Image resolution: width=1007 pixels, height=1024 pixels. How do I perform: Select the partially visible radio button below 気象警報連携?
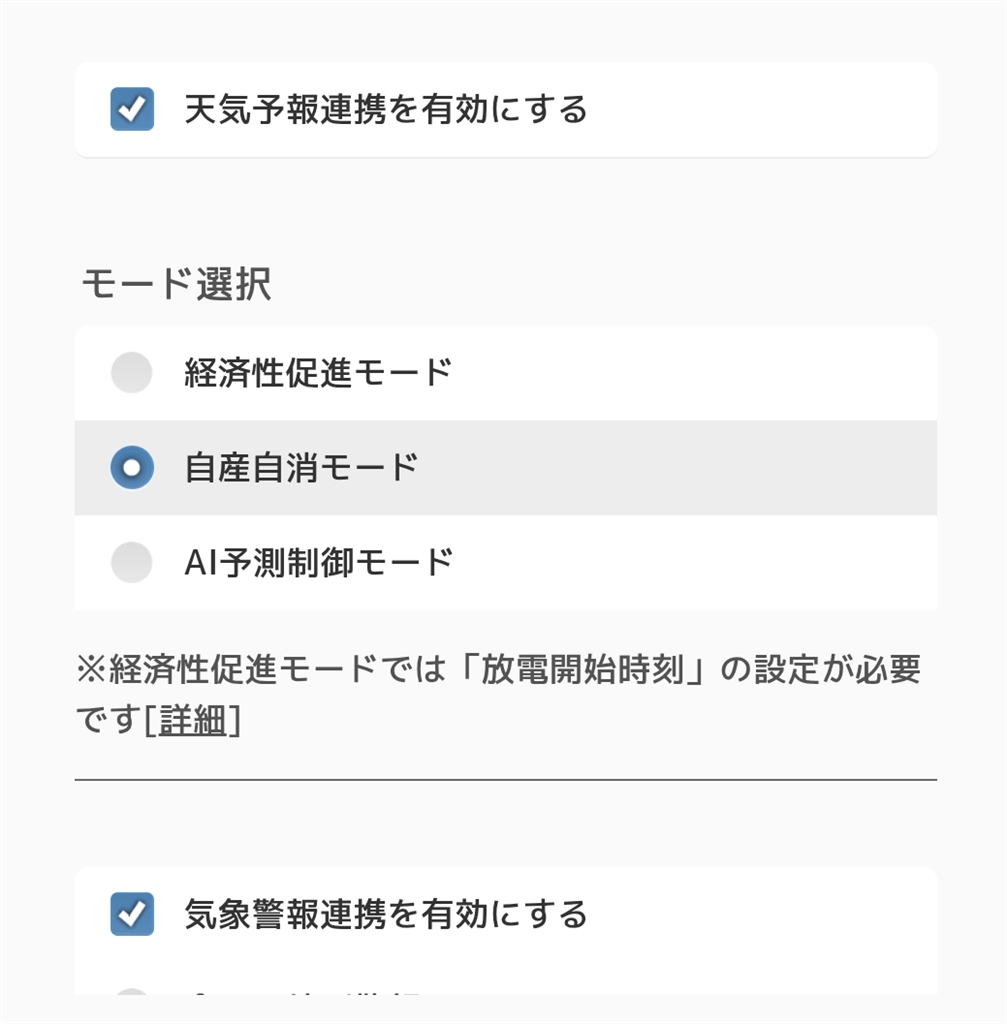pyautogui.click(x=131, y=995)
